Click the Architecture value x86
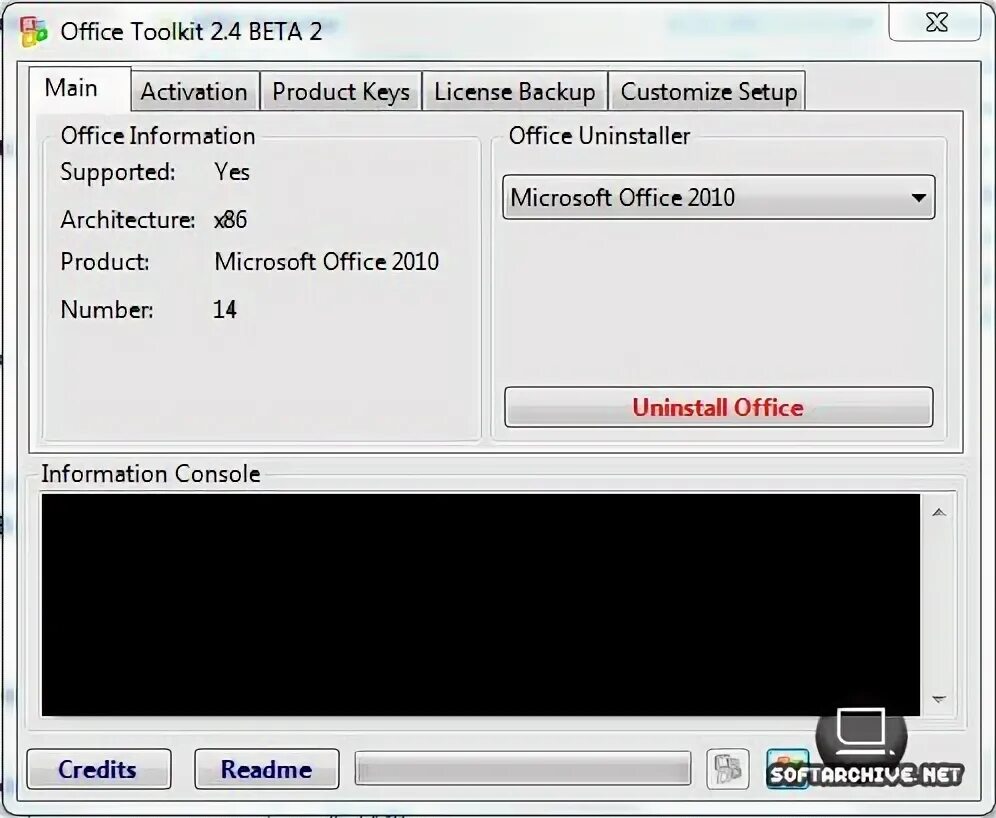This screenshot has height=818, width=996. coord(231,220)
